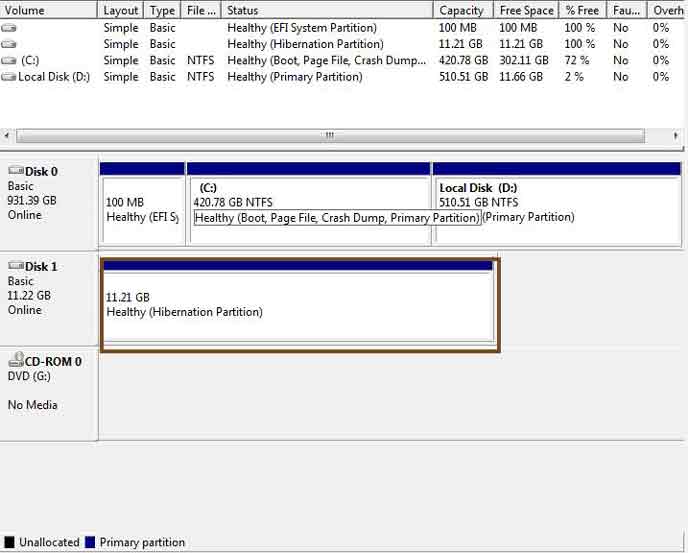This screenshot has height=553, width=688.
Task: Sort by the Type column header
Action: point(162,10)
